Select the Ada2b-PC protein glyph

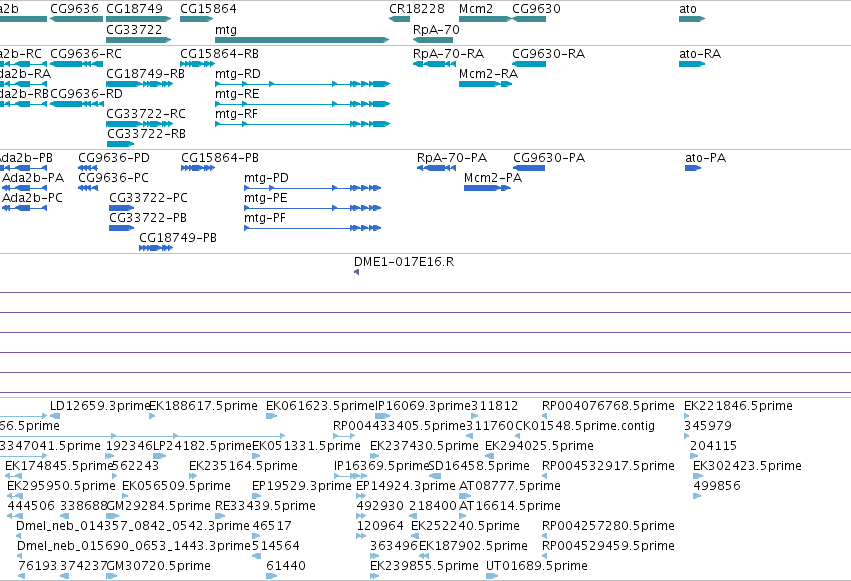(24, 208)
